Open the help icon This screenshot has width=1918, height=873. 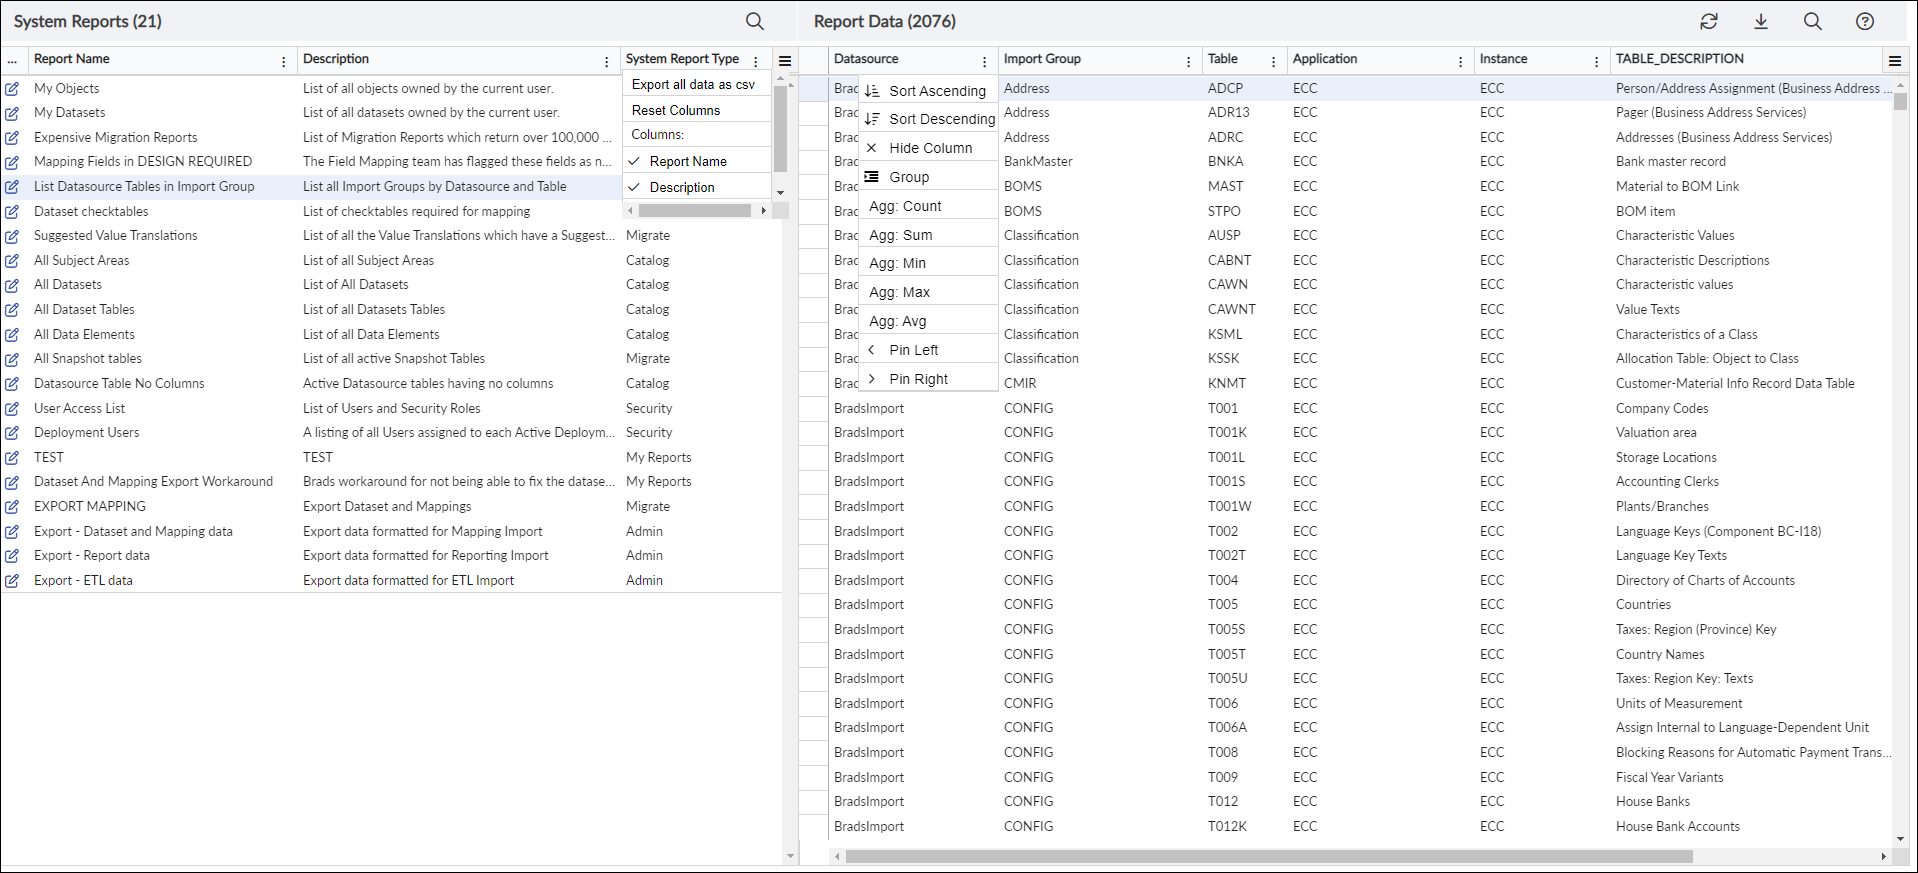click(x=1865, y=21)
